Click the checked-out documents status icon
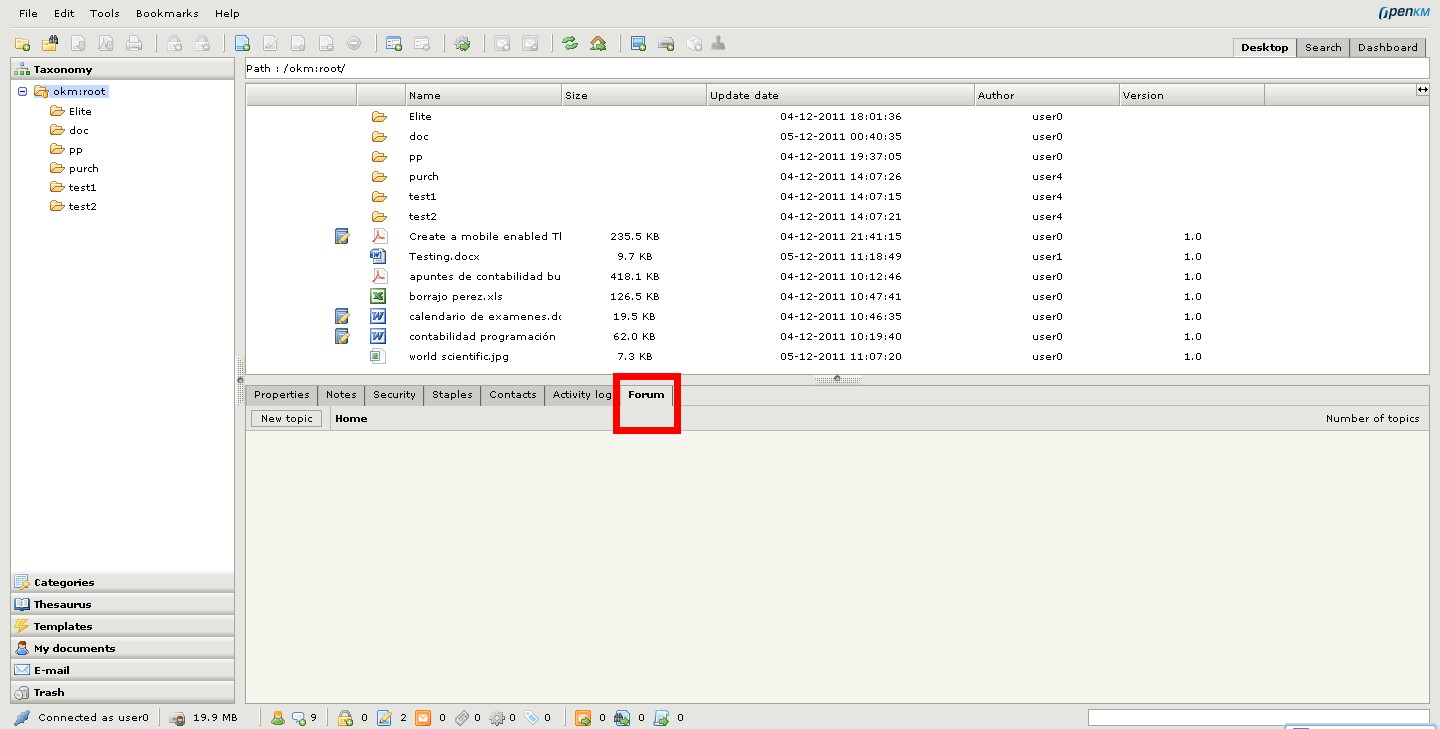The image size is (1440, 729). pyautogui.click(x=384, y=718)
